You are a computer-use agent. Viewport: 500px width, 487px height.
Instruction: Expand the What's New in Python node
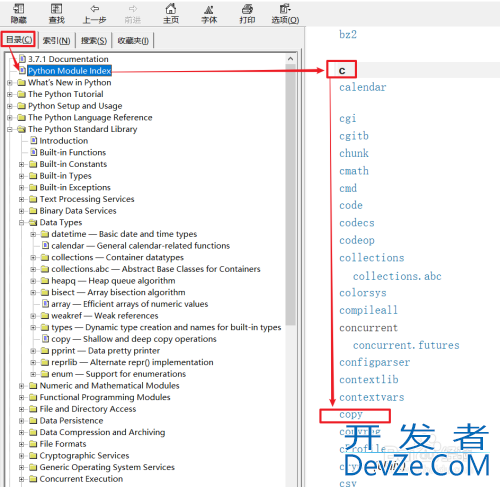point(10,82)
